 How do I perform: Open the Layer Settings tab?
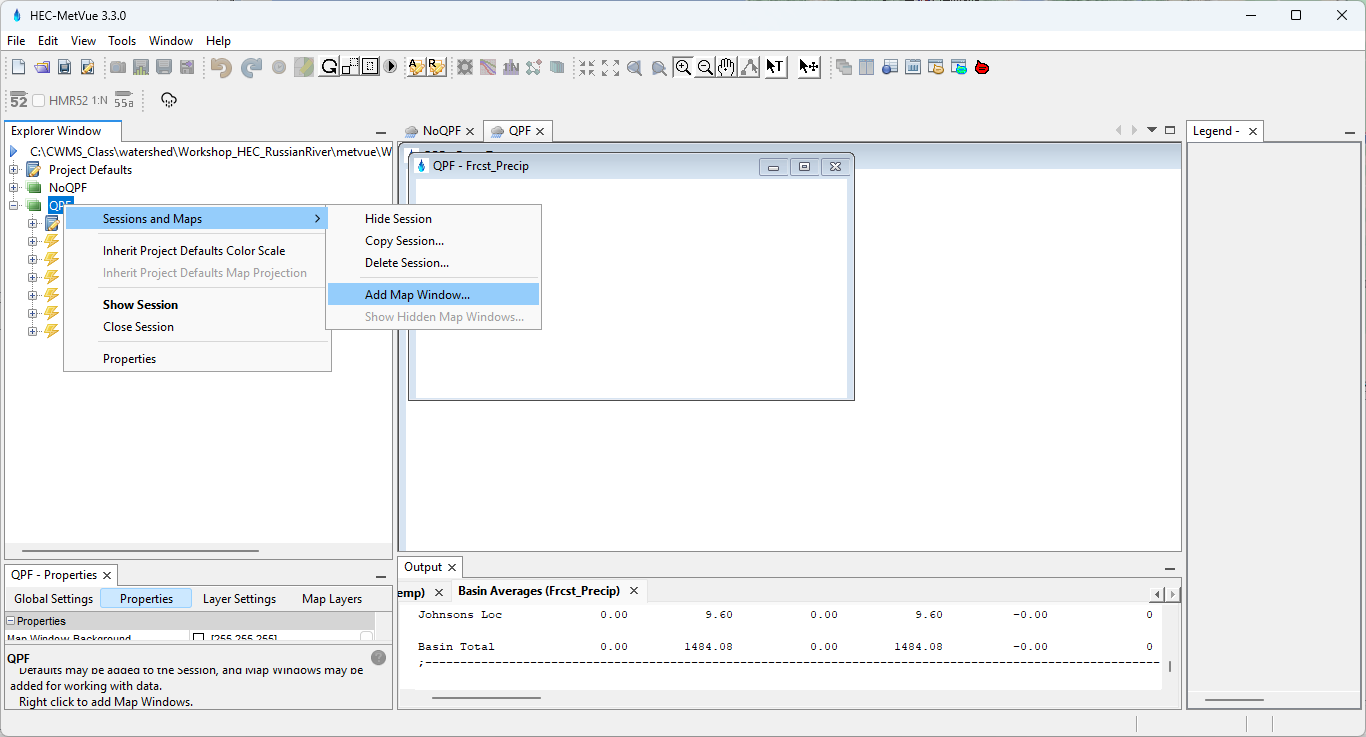tap(239, 599)
